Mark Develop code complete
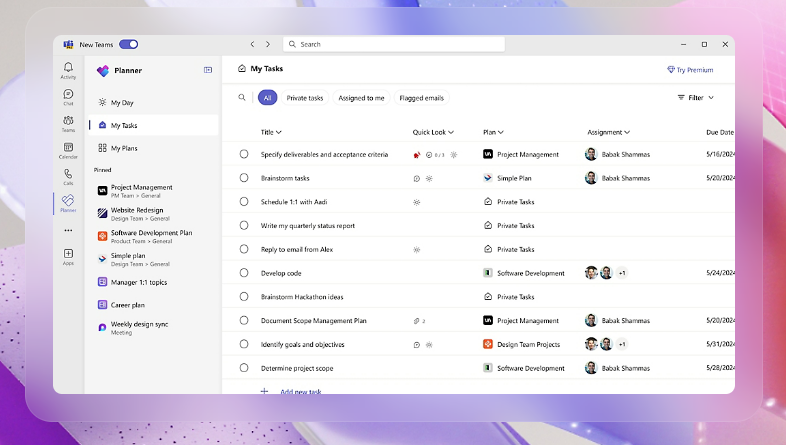This screenshot has height=445, width=786. [244, 273]
